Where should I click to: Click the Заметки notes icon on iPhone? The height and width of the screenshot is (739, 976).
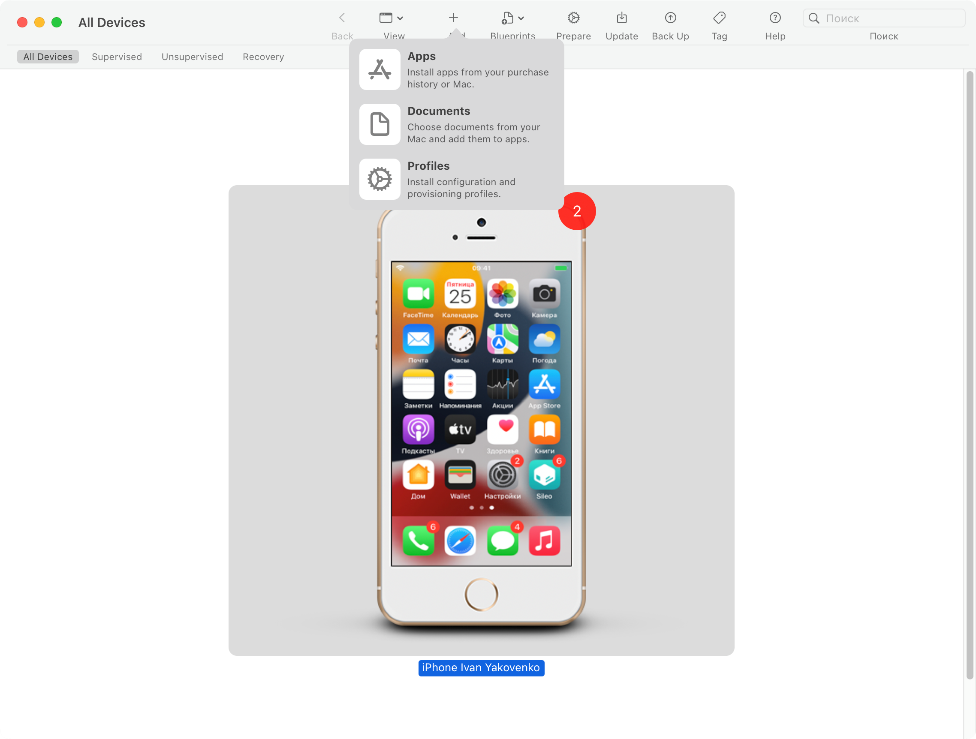click(418, 385)
